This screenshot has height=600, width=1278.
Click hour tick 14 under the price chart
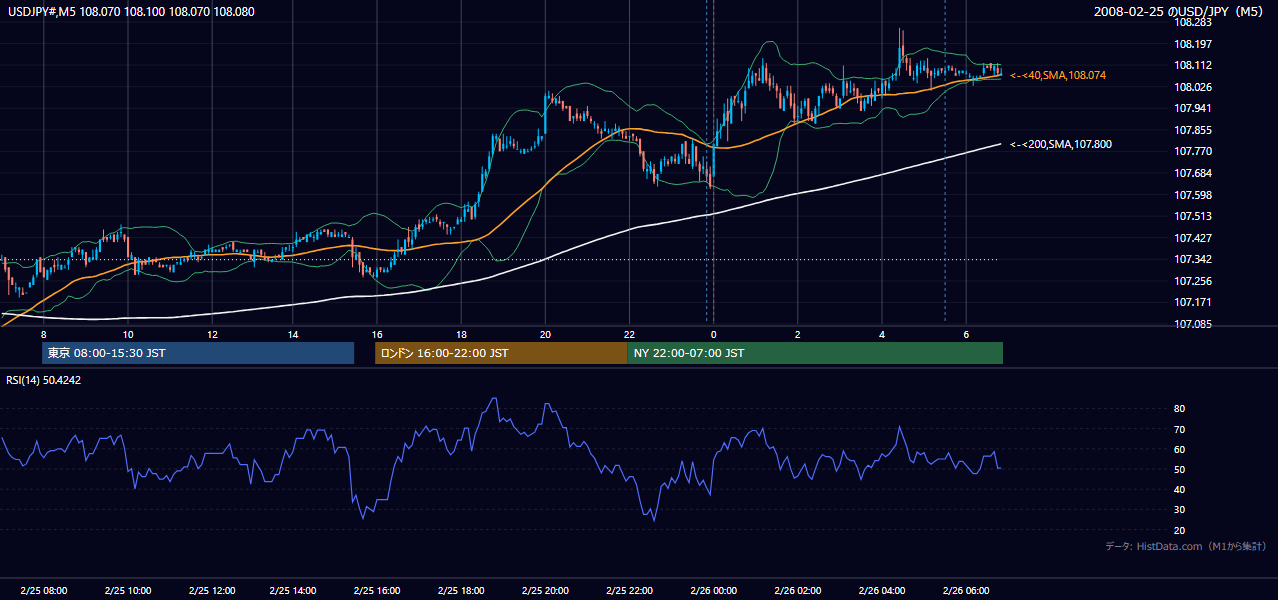(293, 334)
